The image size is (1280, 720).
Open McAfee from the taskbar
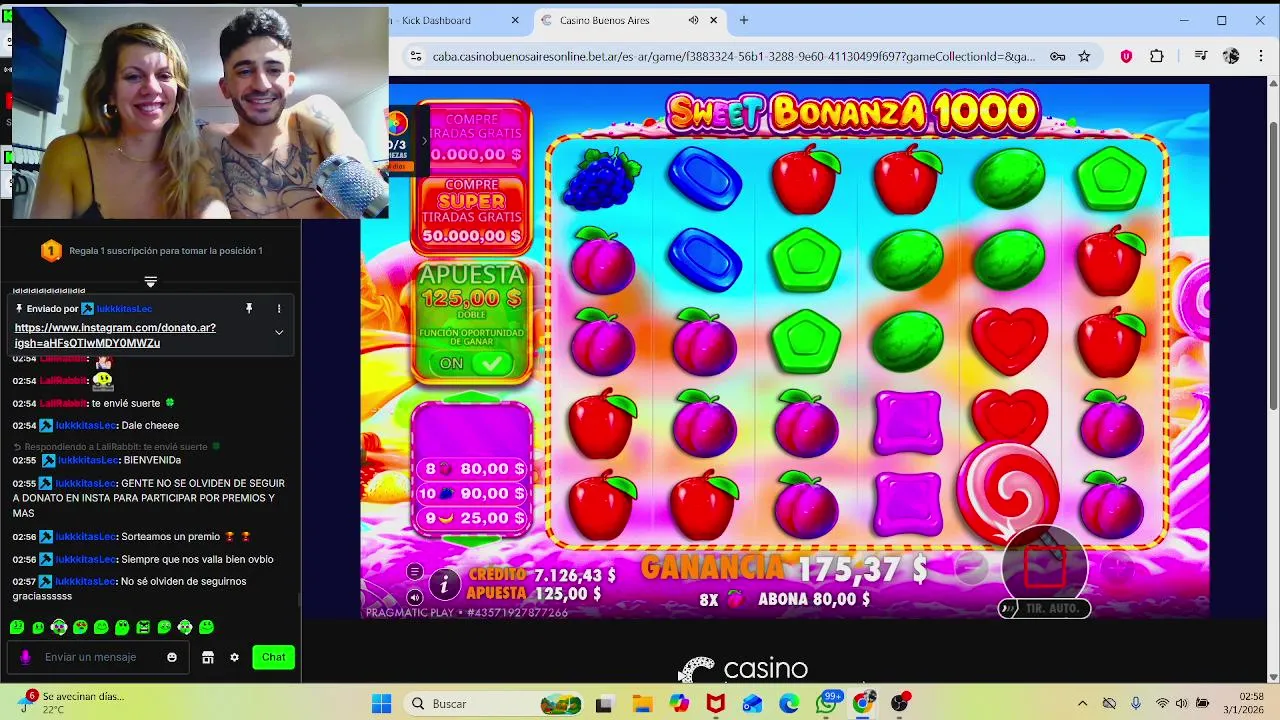[x=715, y=704]
